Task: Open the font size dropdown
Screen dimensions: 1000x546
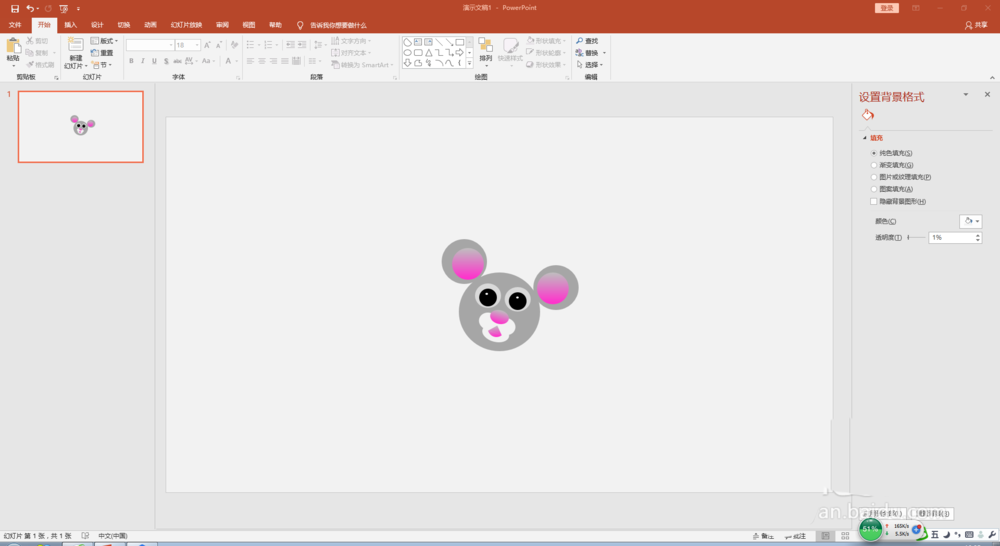Action: tap(197, 45)
